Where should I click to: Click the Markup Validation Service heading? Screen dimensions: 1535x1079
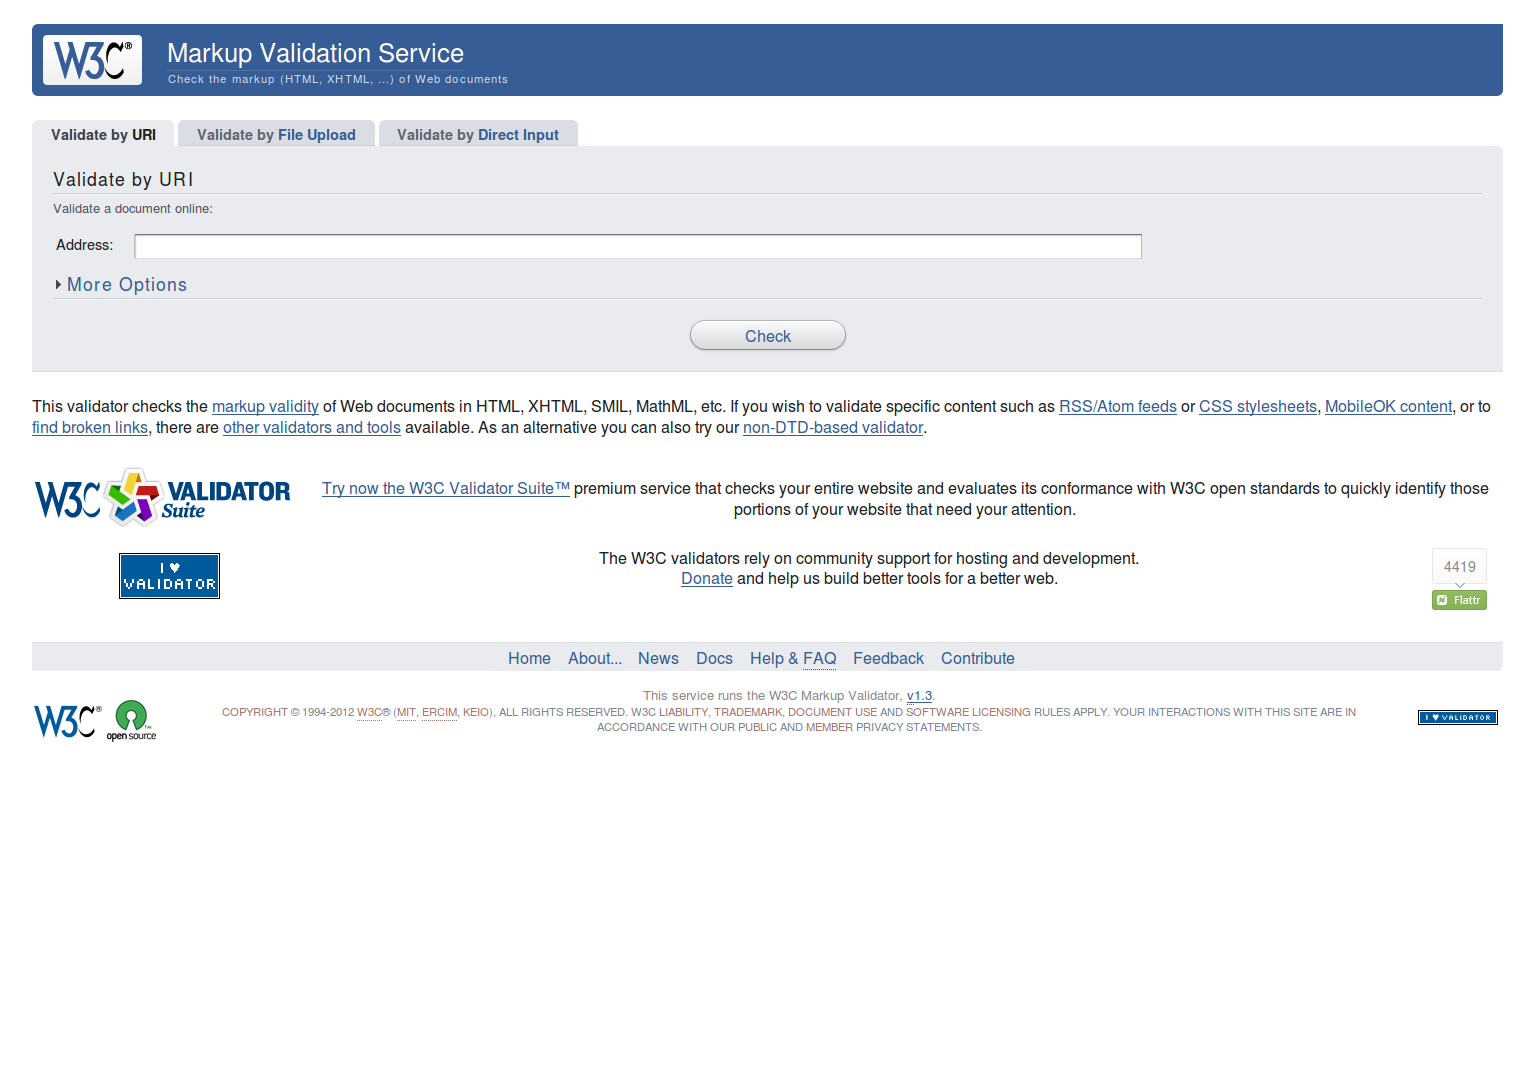pyautogui.click(x=315, y=53)
